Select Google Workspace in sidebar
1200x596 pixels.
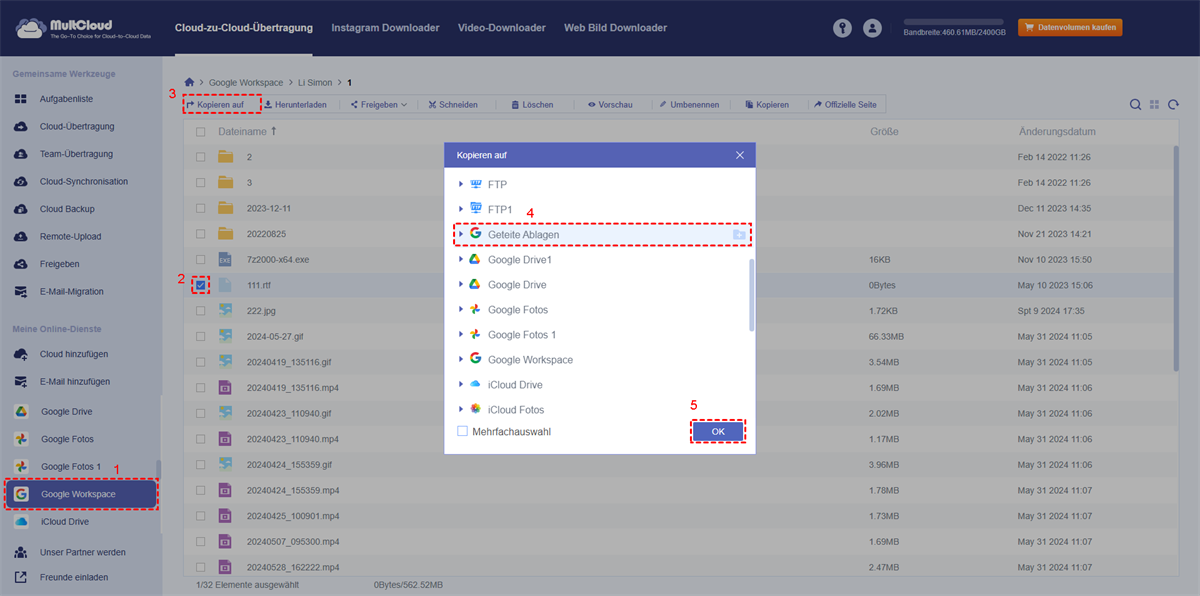(80, 494)
